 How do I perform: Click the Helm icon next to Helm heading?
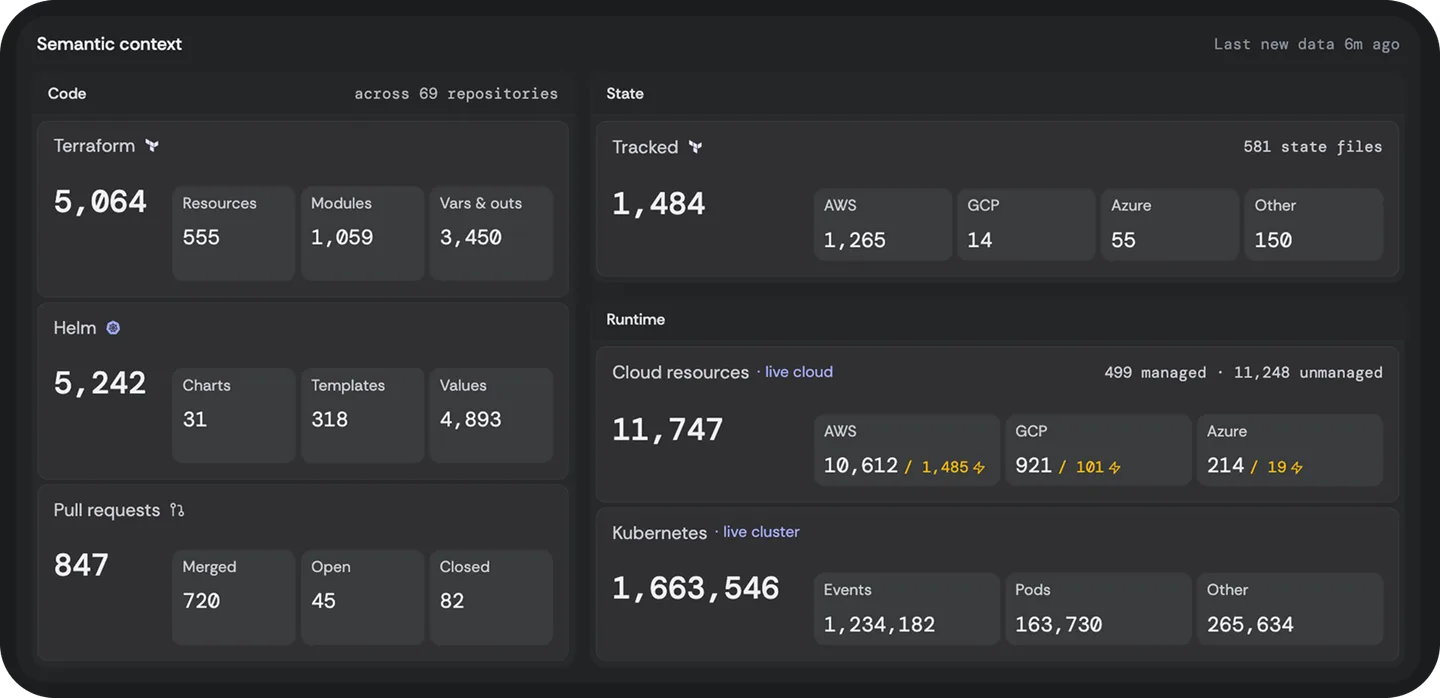tap(113, 328)
